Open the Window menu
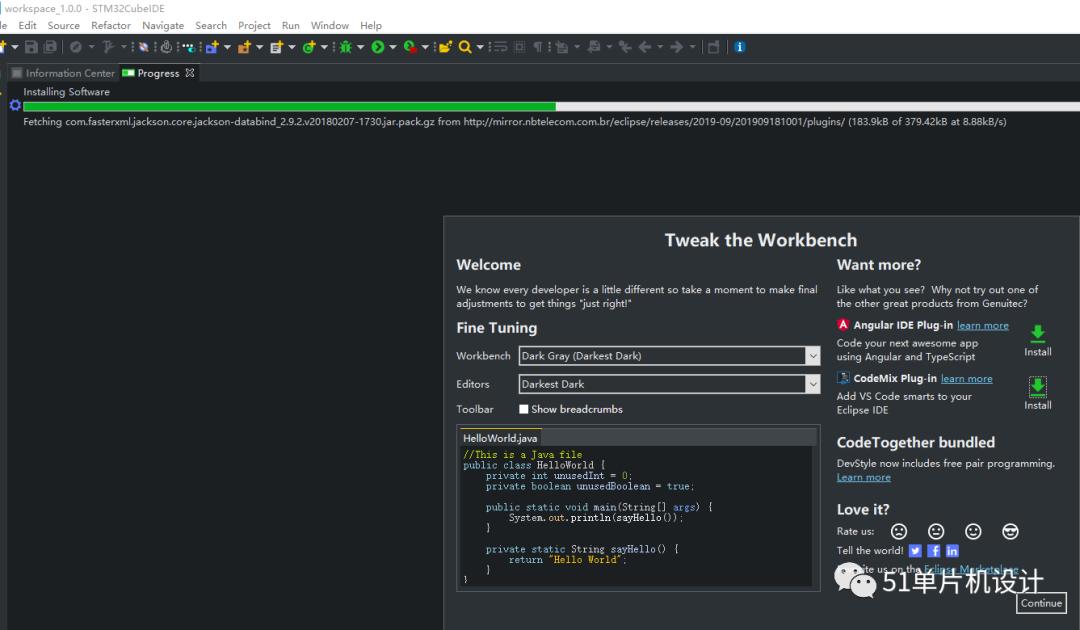1080x630 pixels. point(330,25)
